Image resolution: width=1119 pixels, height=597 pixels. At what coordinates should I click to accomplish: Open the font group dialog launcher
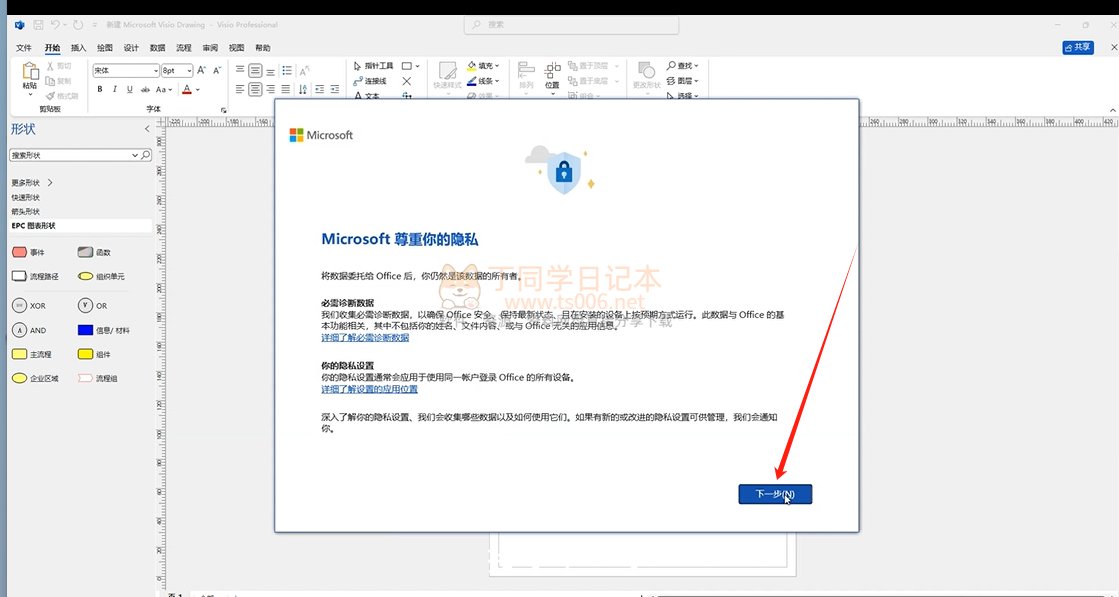click(x=223, y=110)
